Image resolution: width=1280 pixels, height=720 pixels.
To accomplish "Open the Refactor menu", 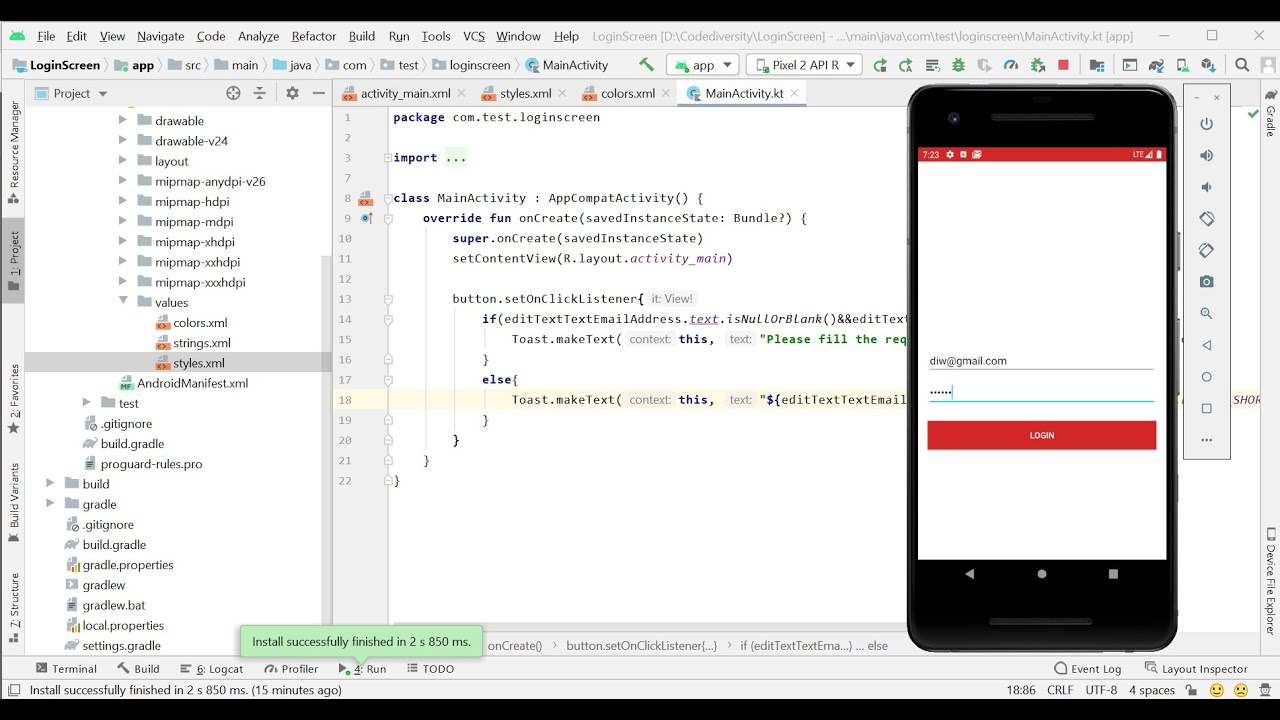I will point(314,36).
